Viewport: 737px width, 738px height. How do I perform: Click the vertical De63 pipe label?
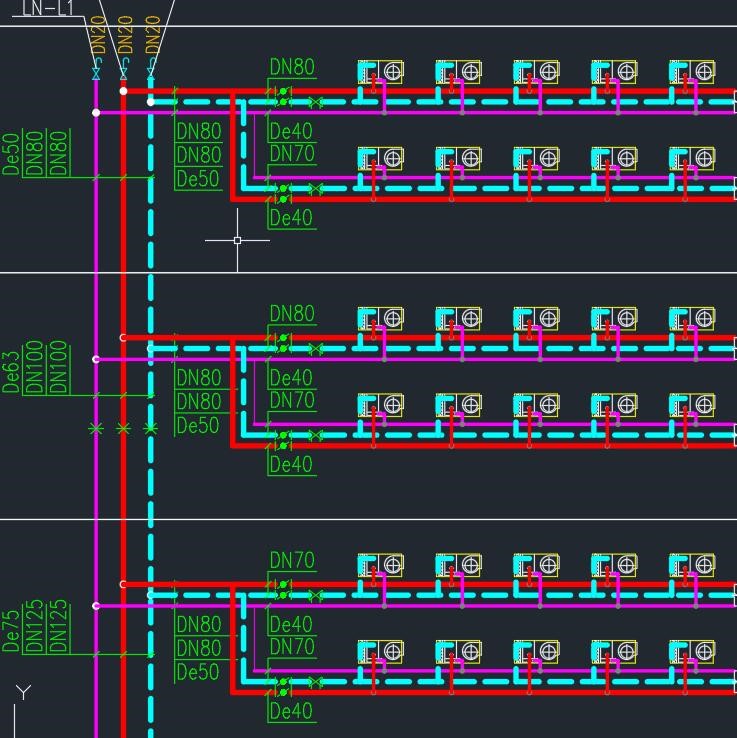tap(12, 371)
